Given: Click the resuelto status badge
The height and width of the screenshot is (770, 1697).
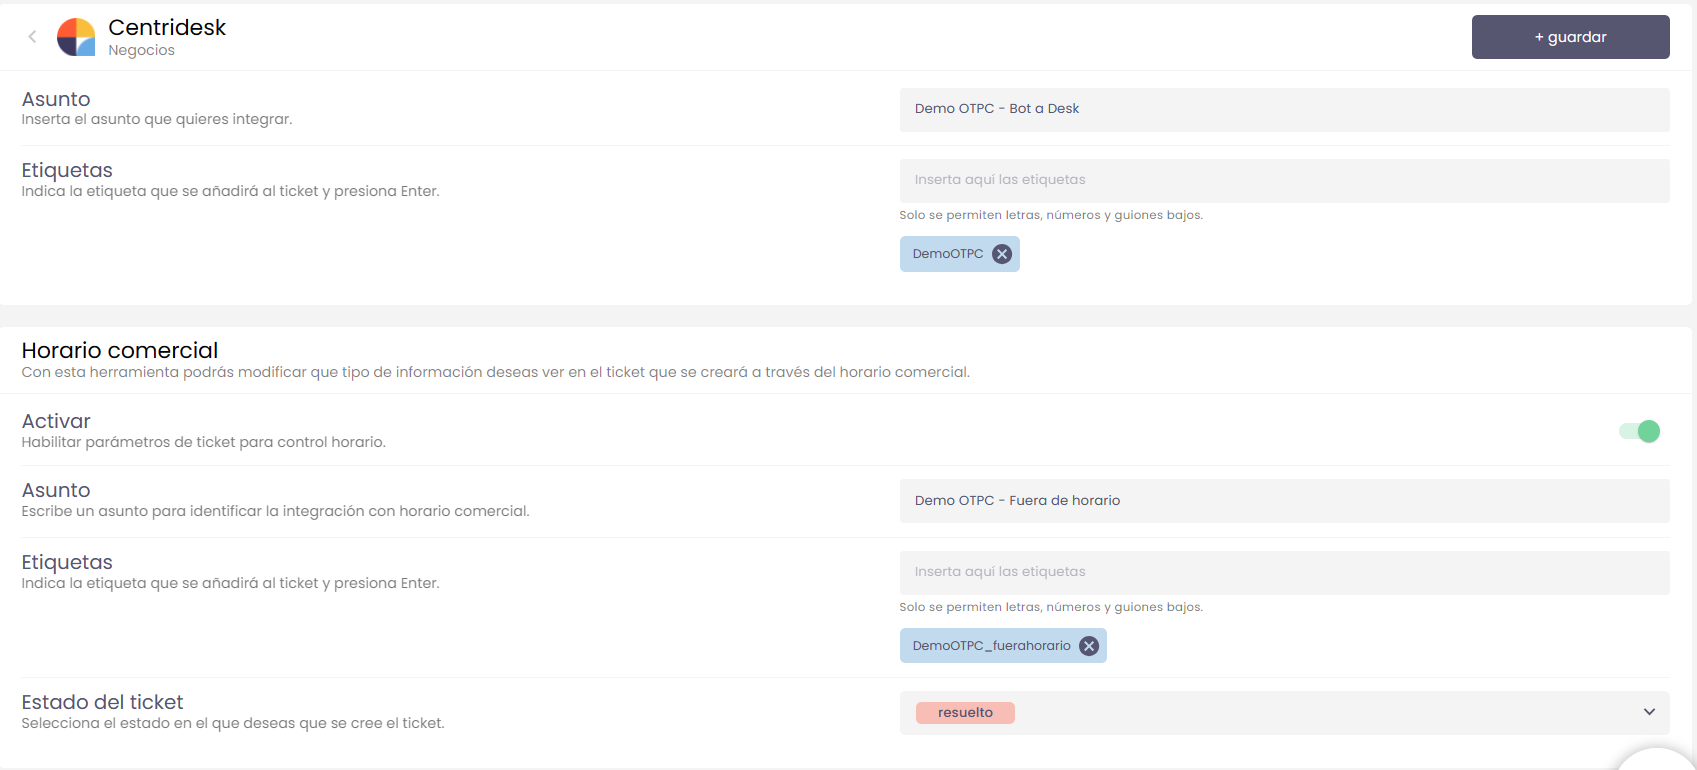Looking at the screenshot, I should click(964, 713).
